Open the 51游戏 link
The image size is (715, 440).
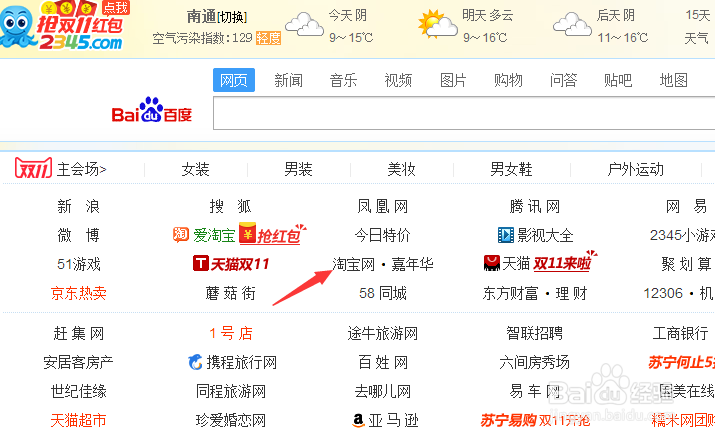[x=78, y=264]
